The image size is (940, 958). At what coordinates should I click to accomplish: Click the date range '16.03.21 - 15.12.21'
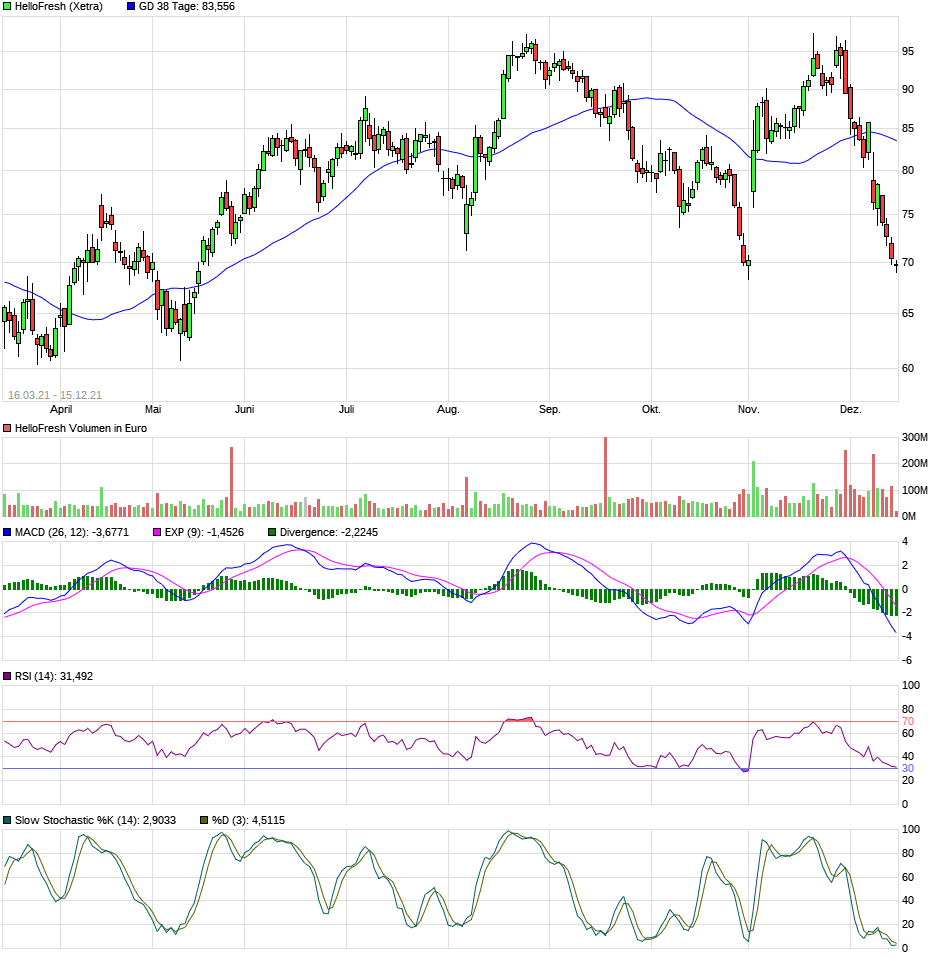(x=55, y=395)
